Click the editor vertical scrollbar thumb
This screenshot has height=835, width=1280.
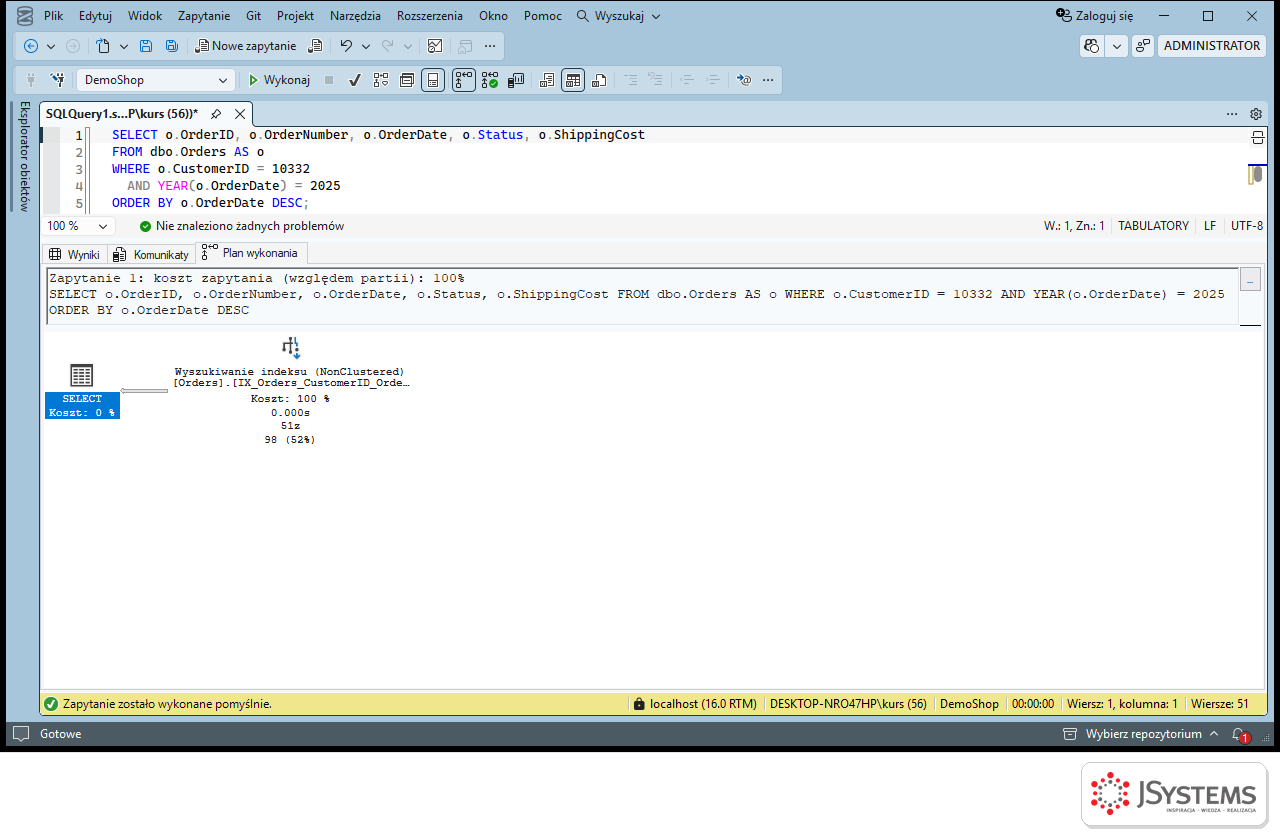click(1258, 175)
